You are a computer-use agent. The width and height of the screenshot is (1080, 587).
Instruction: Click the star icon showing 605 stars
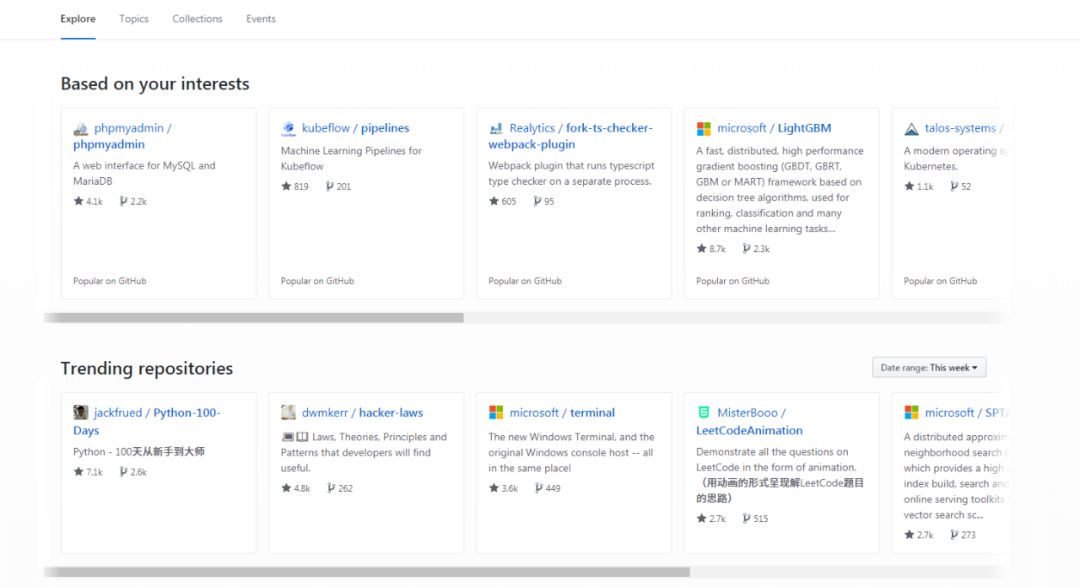494,201
